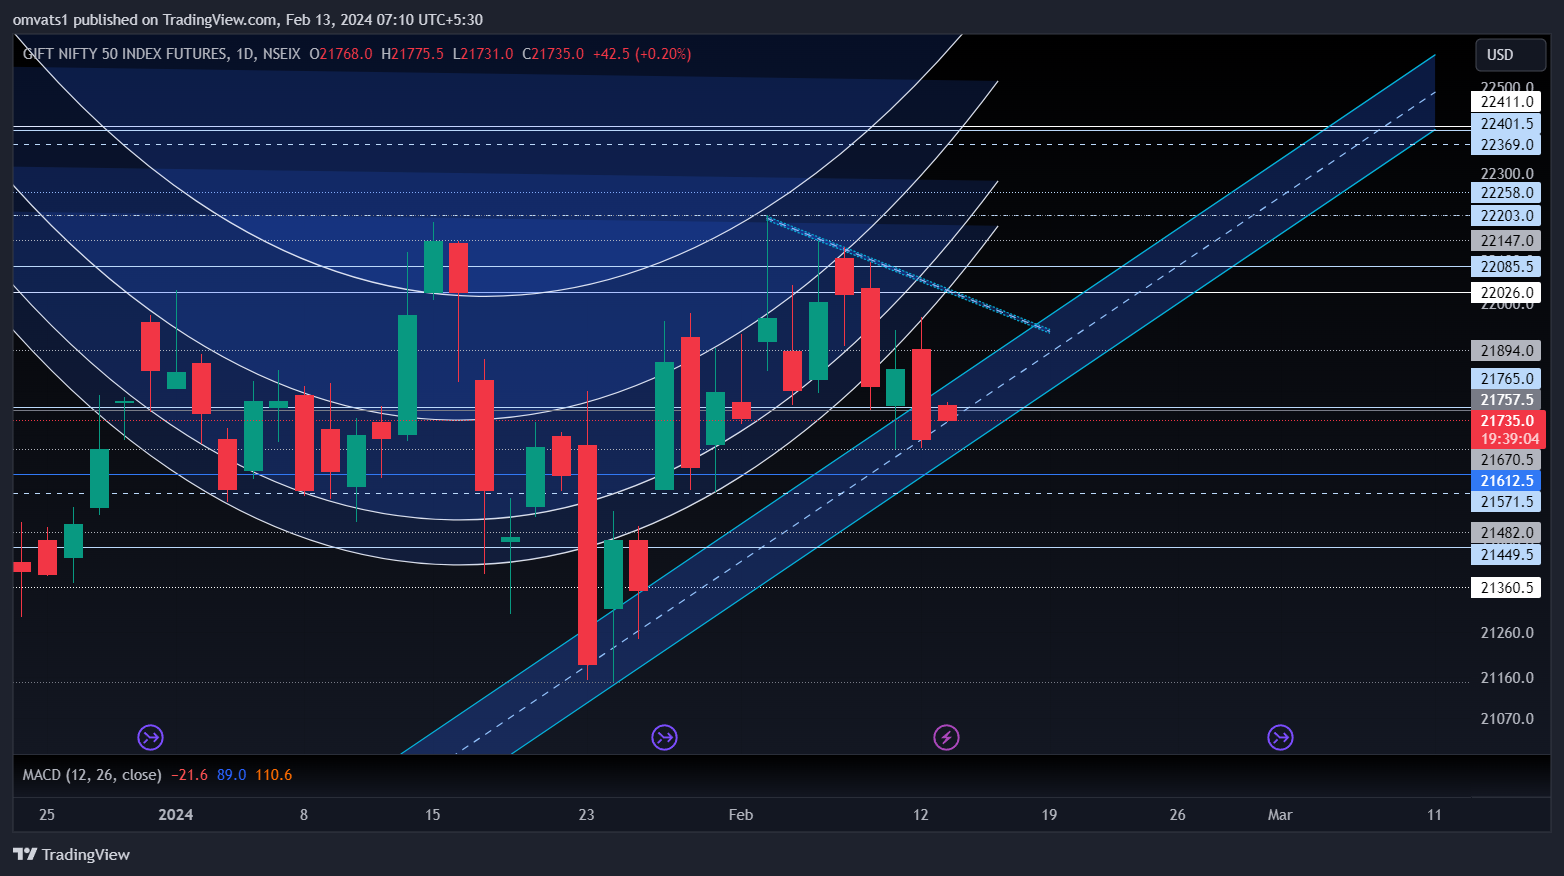This screenshot has height=876, width=1564.
Task: Click the purple event icon near January 26
Action: (x=664, y=738)
